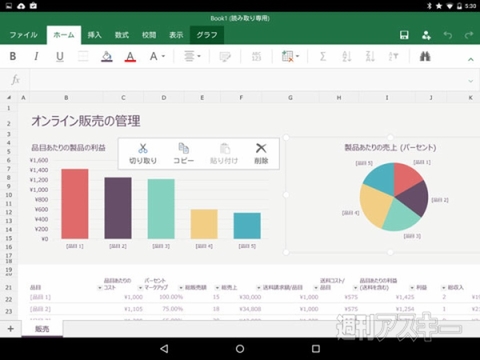Switch to the 数式 tab
This screenshot has width=480, height=360.
pyautogui.click(x=122, y=35)
